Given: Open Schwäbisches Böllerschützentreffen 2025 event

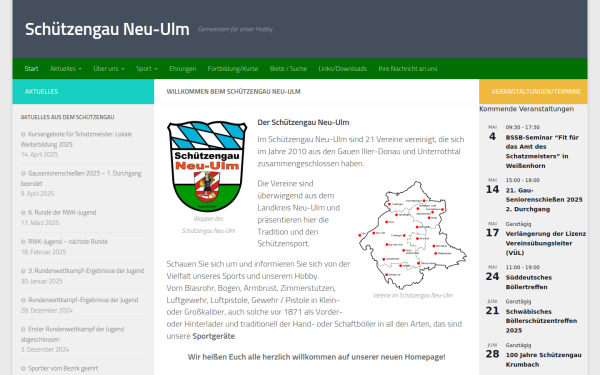Looking at the screenshot, I should click(x=541, y=321).
